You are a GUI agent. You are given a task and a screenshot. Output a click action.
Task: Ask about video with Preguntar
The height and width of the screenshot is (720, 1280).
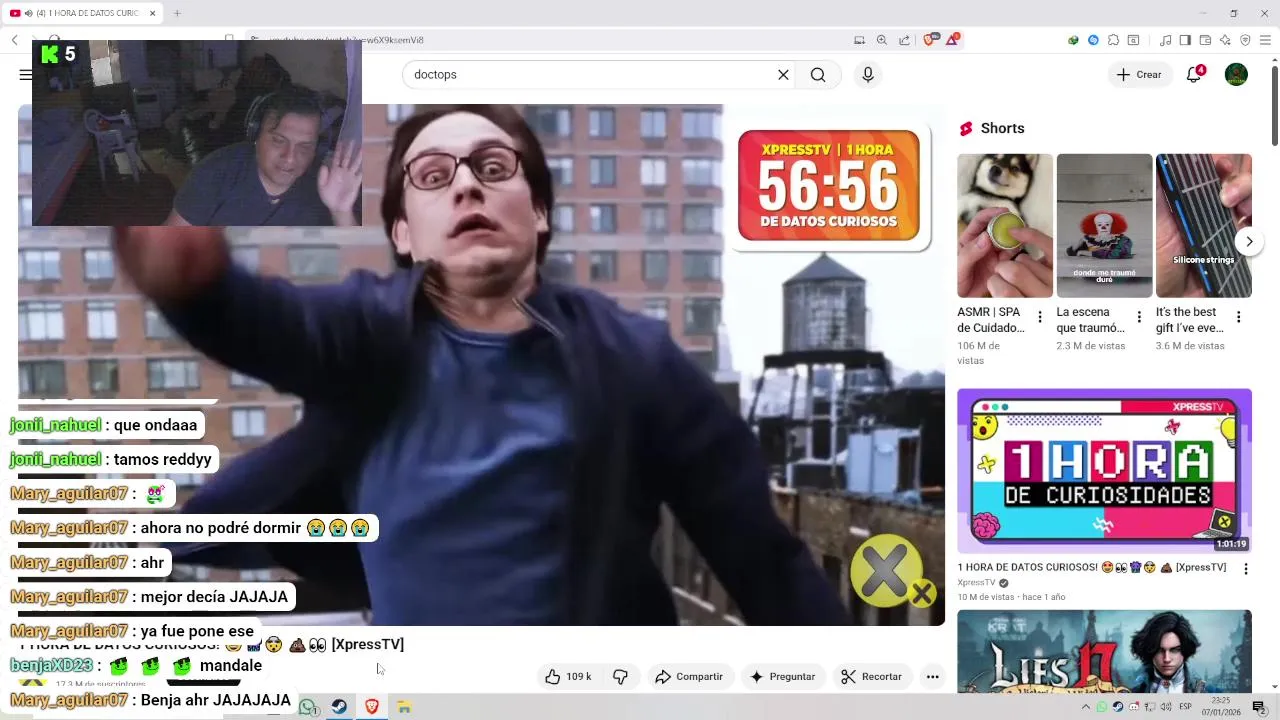(782, 677)
